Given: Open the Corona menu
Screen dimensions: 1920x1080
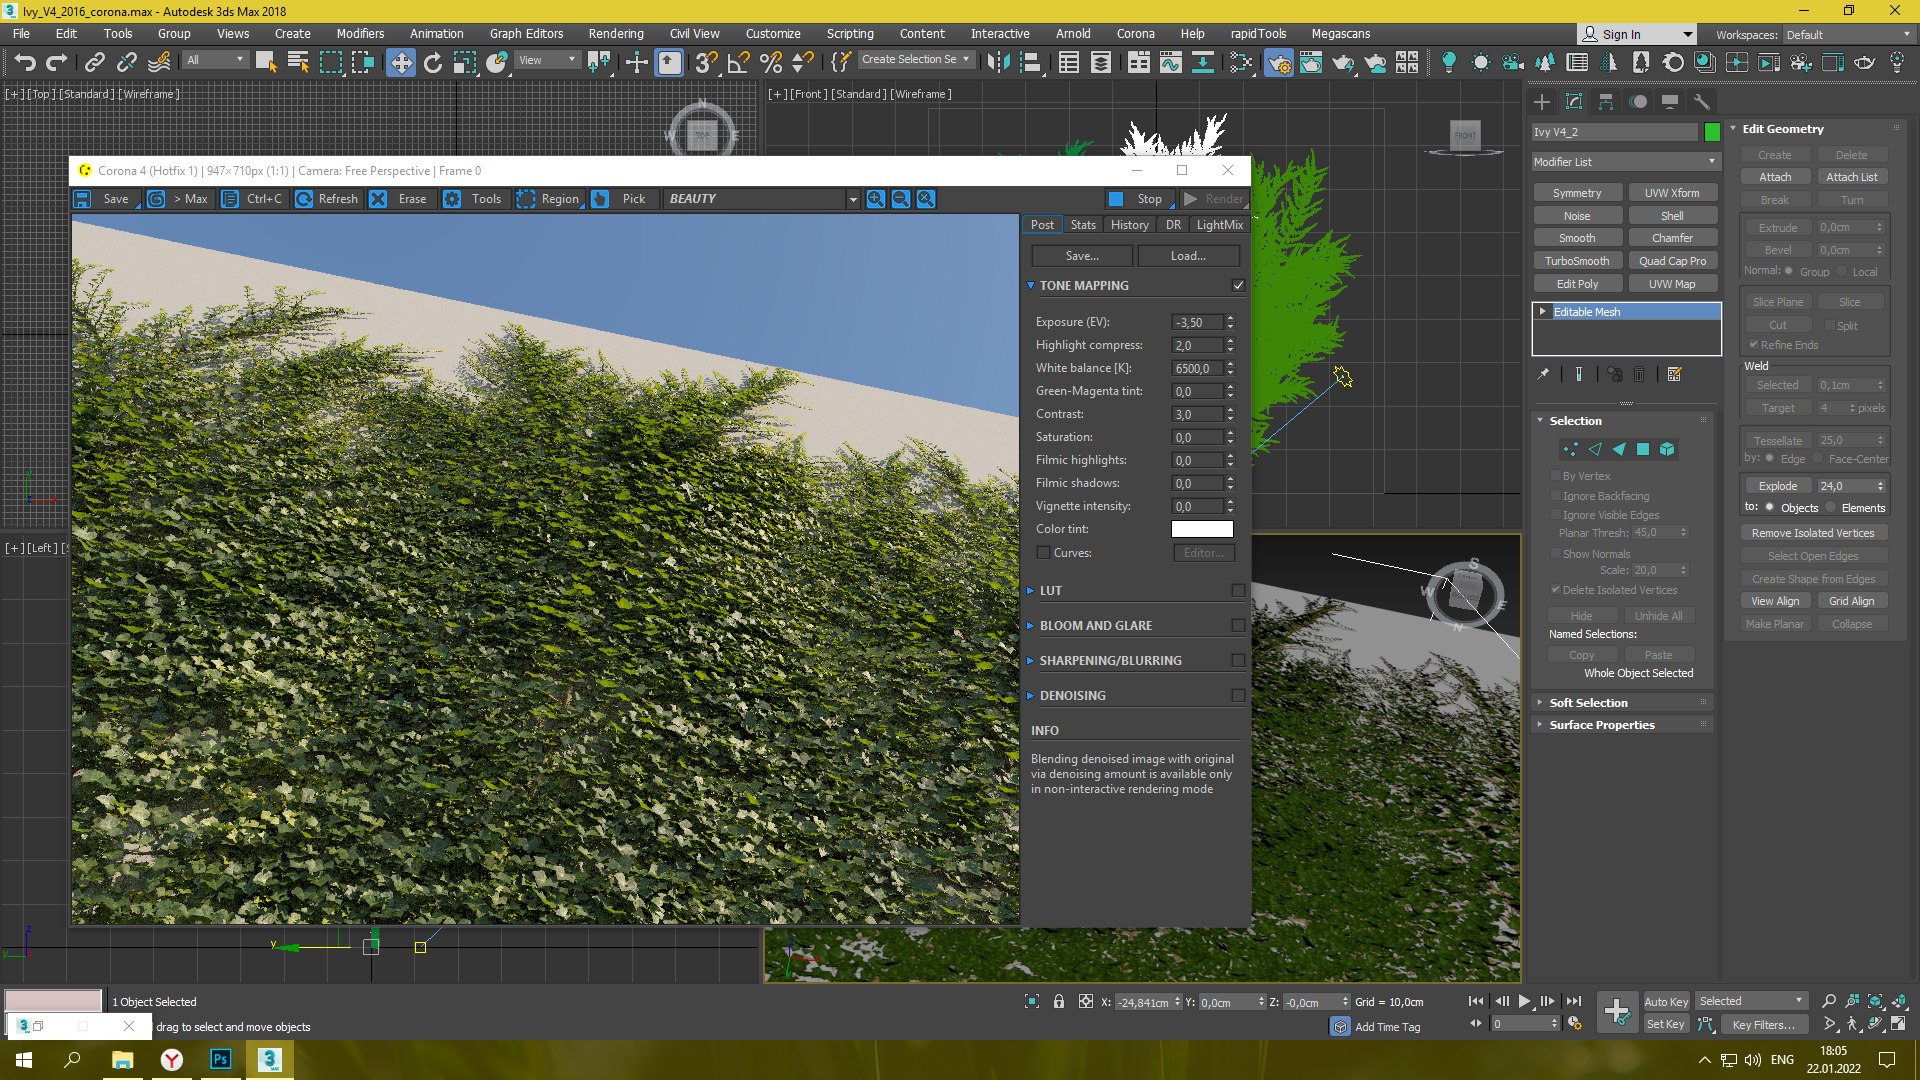Looking at the screenshot, I should coord(1135,33).
